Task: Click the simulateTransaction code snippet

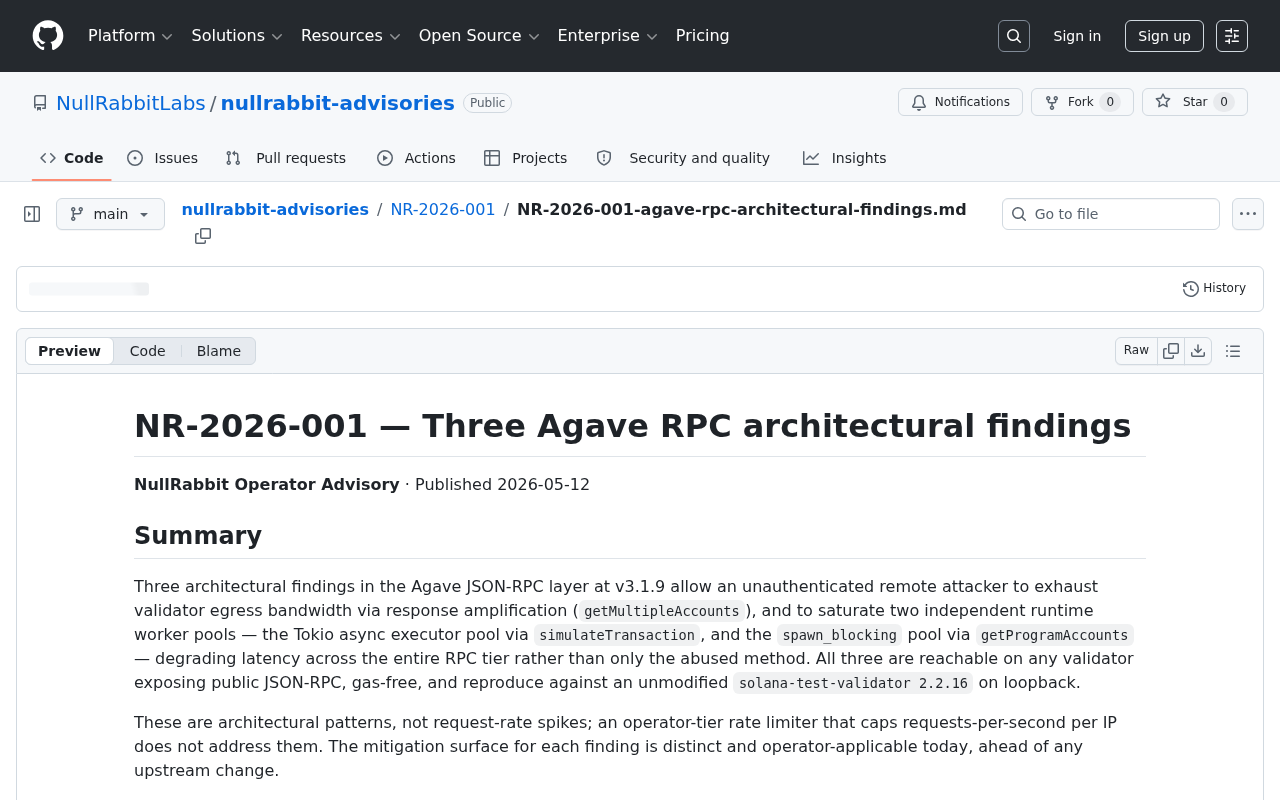Action: coord(617,635)
